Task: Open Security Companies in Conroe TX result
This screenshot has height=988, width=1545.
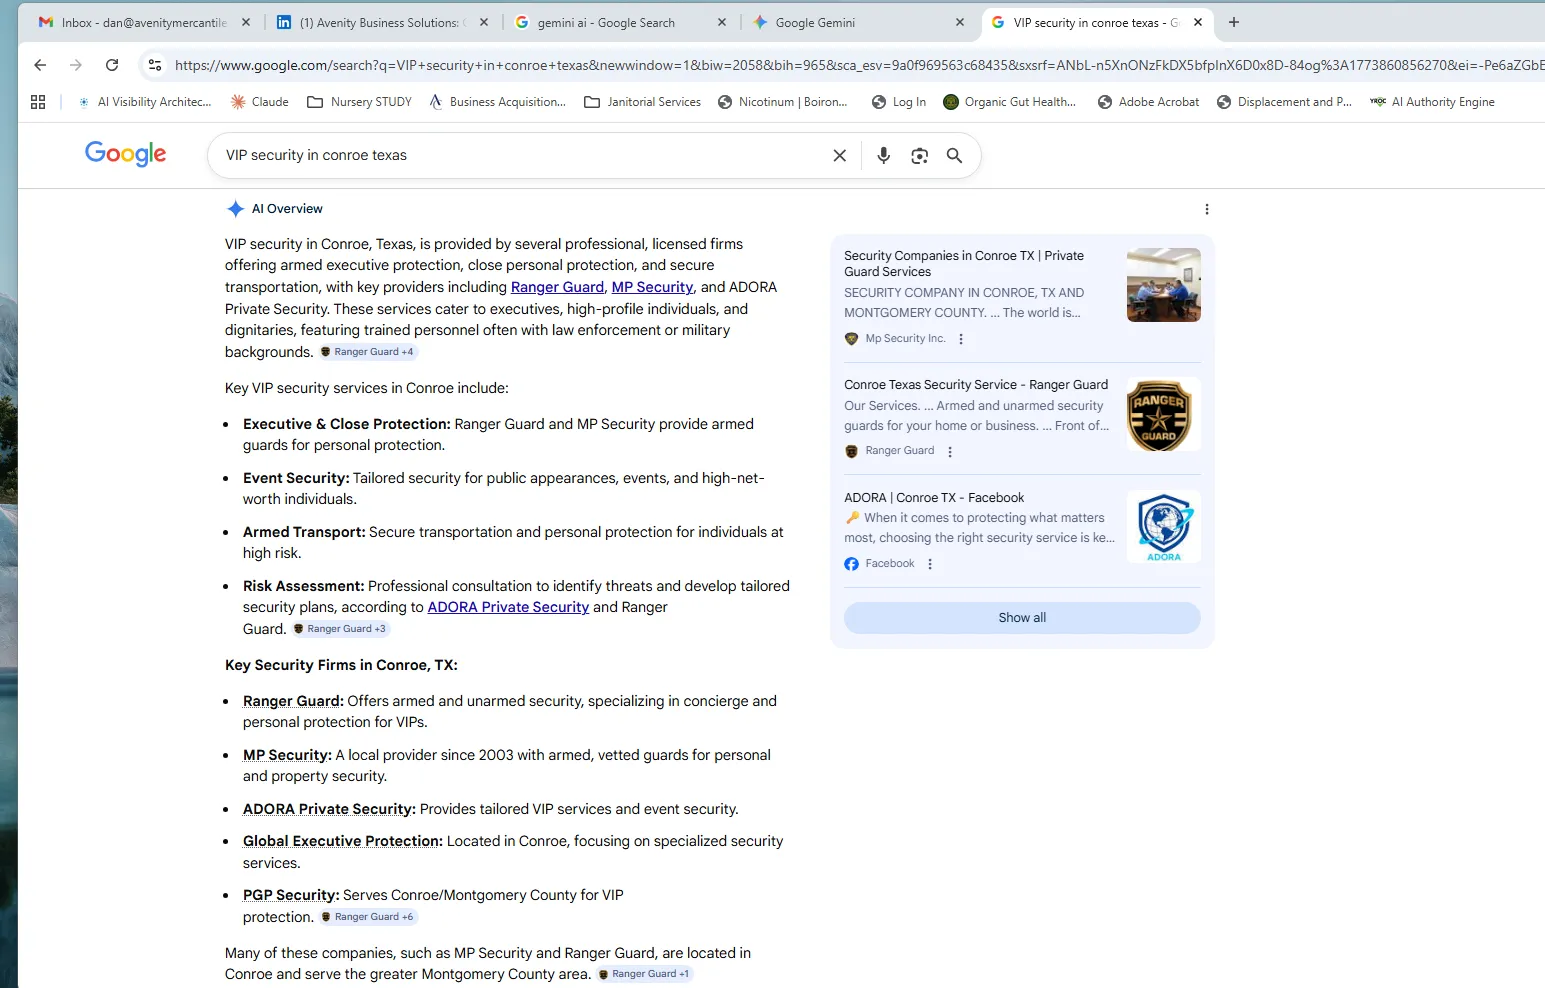Action: click(x=964, y=263)
